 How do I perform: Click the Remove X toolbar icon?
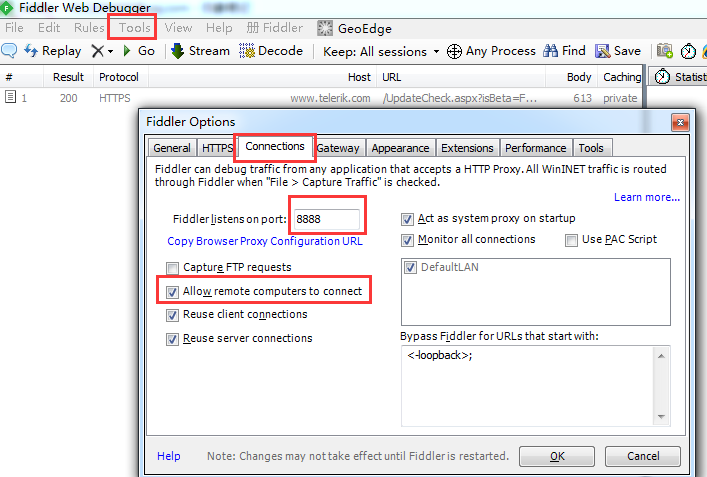97,51
